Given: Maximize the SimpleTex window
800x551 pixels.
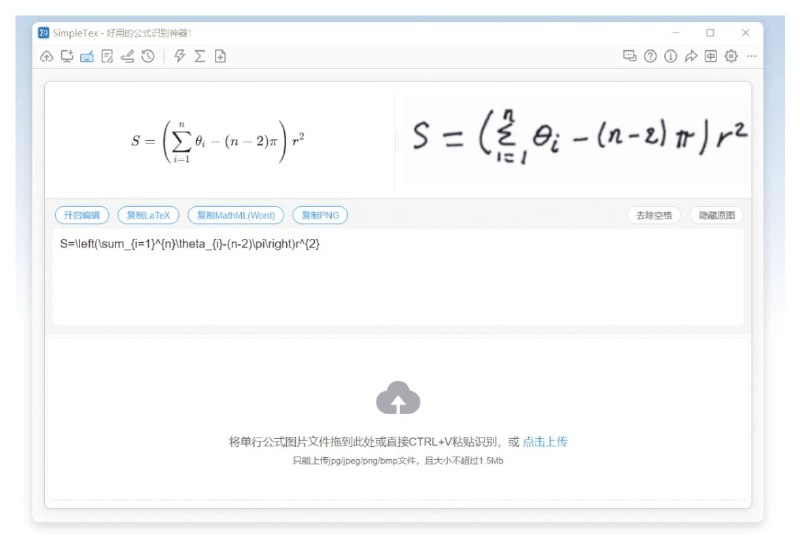Looking at the screenshot, I should click(x=710, y=33).
